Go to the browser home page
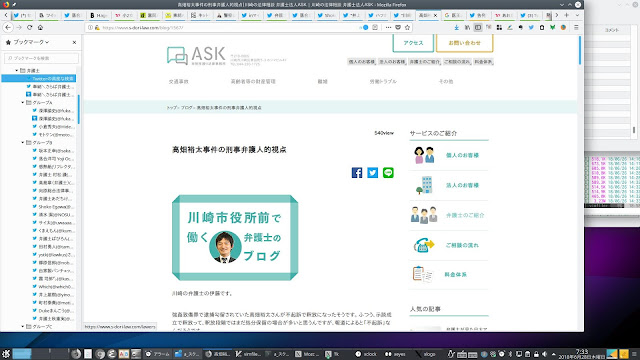This screenshot has height=360, width=640. click(40, 27)
